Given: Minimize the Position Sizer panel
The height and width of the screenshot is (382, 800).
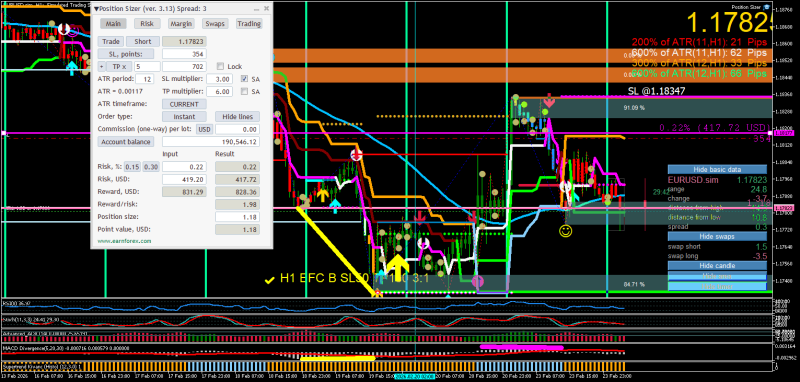Looking at the screenshot, I should [257, 9].
